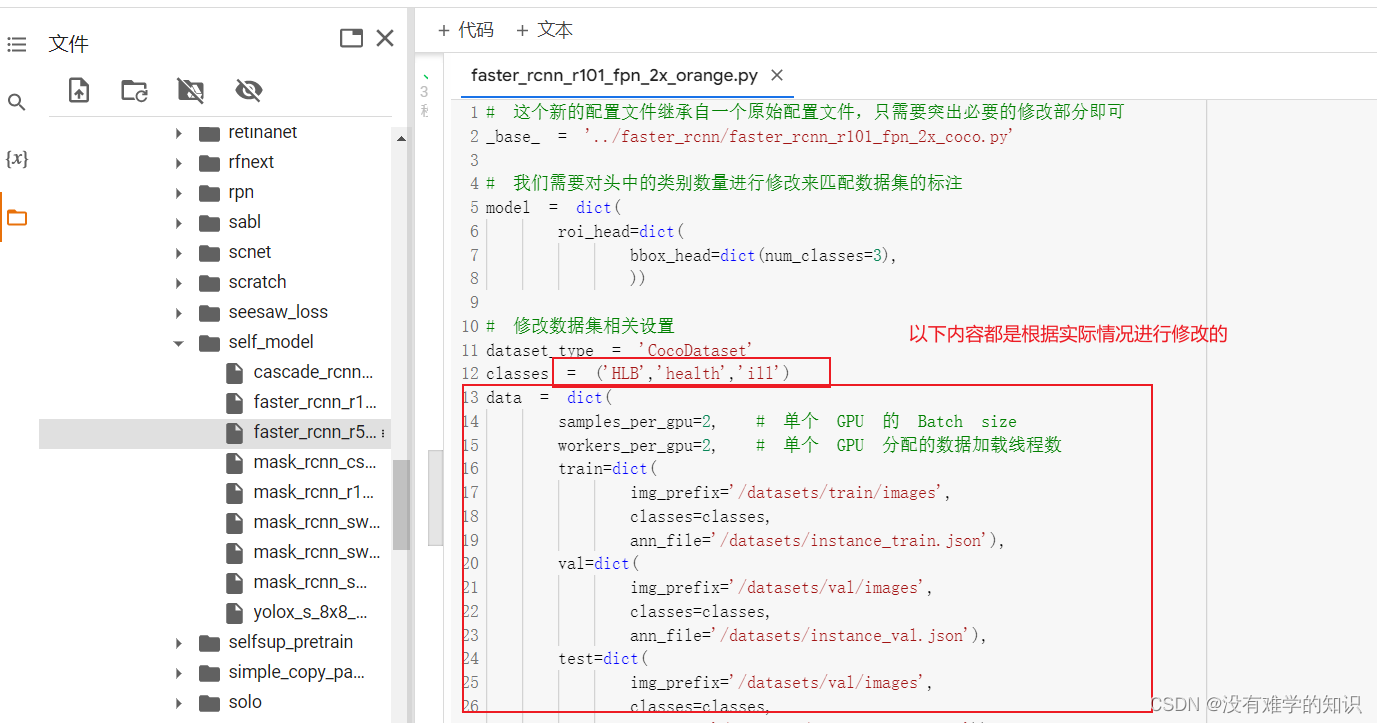This screenshot has height=723, width=1377.
Task: Select the seesaw_loss folder name
Action: coord(278,312)
